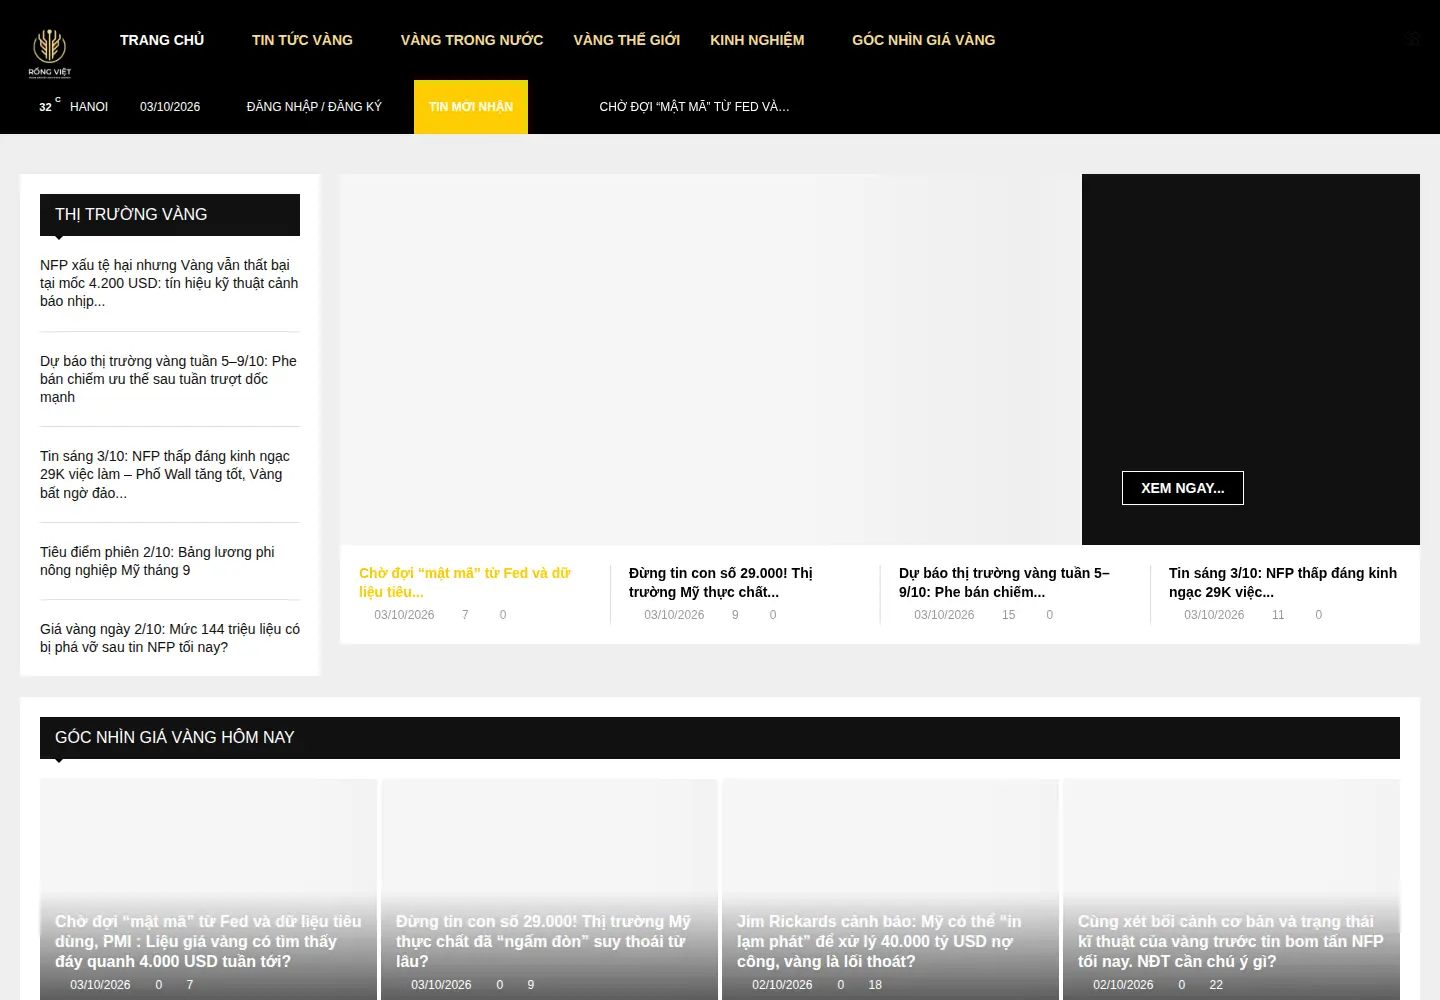The width and height of the screenshot is (1440, 1000).
Task: Click the ĐĂNG NHẬP / ĐĂNG KÝ link
Action: 314,107
